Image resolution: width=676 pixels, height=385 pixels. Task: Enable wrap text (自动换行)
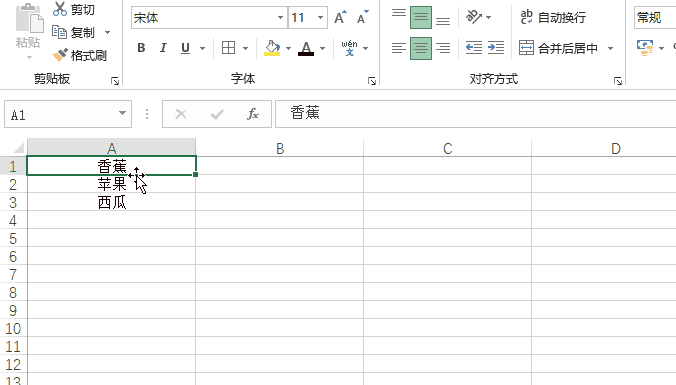point(553,17)
